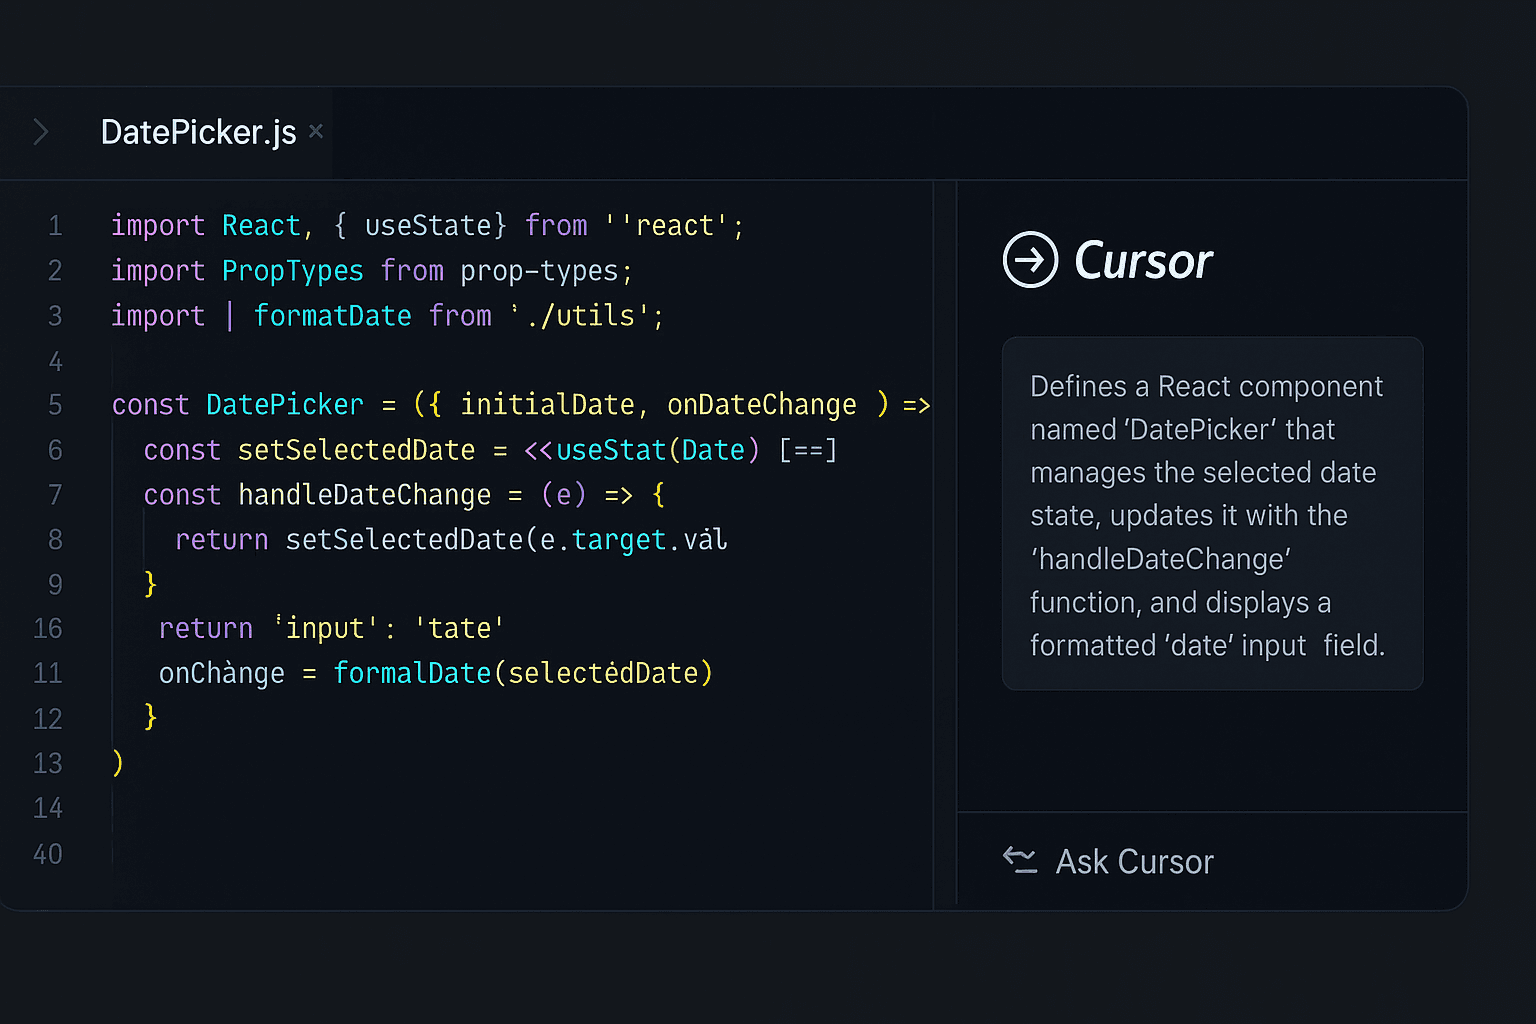Click 'DatePicker' identifier on line 5
1536x1024 pixels.
[285, 405]
